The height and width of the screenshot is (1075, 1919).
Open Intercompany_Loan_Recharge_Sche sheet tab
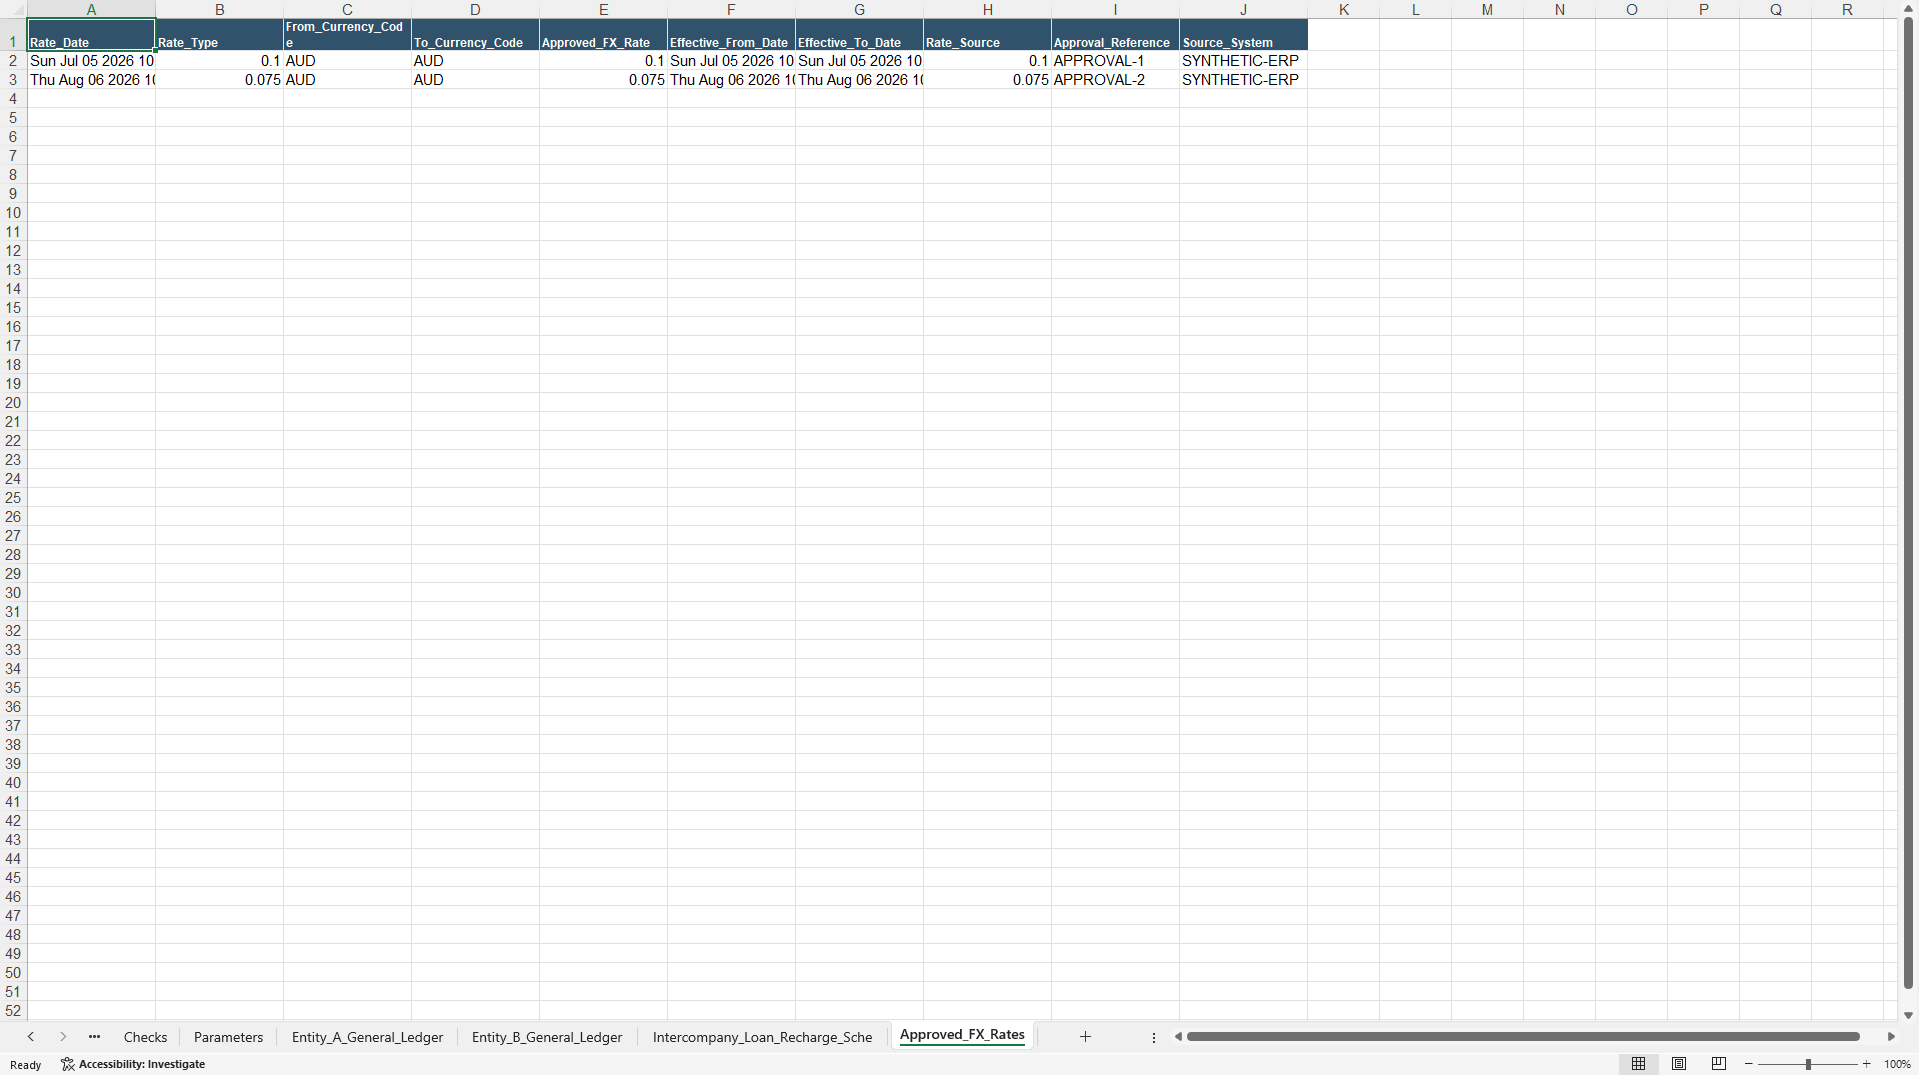(x=762, y=1037)
